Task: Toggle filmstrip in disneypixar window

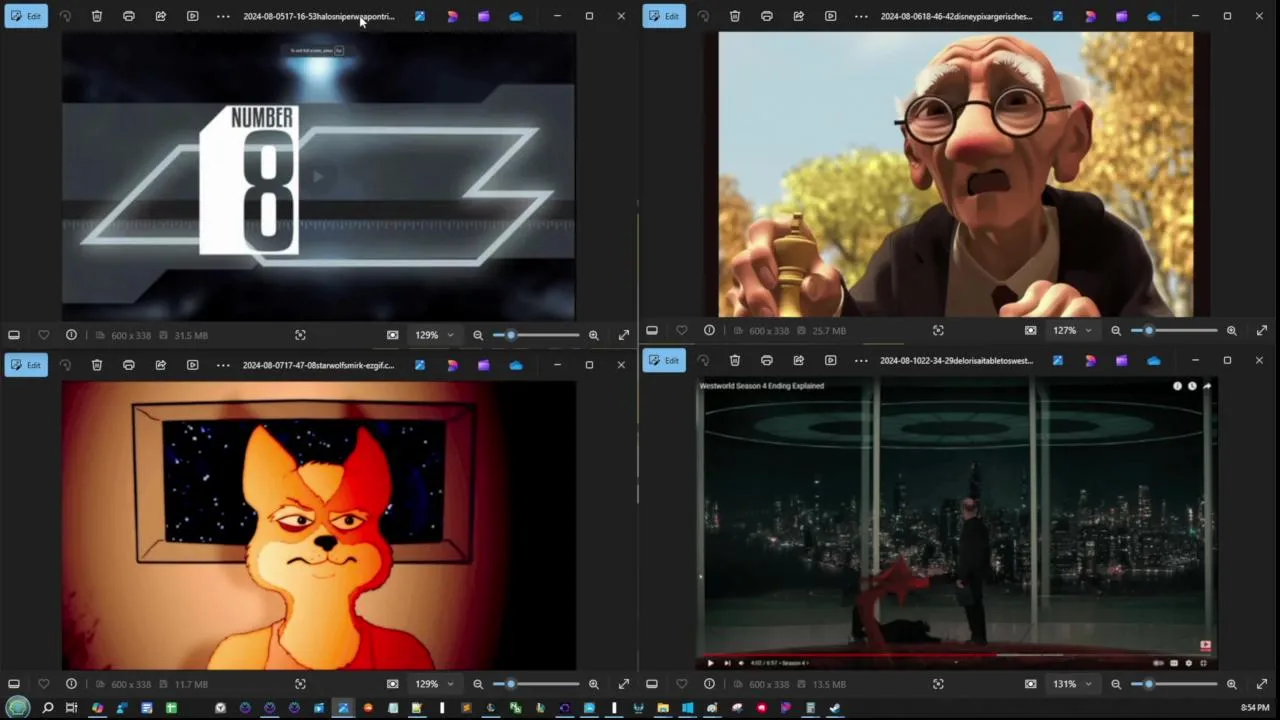Action: (652, 330)
